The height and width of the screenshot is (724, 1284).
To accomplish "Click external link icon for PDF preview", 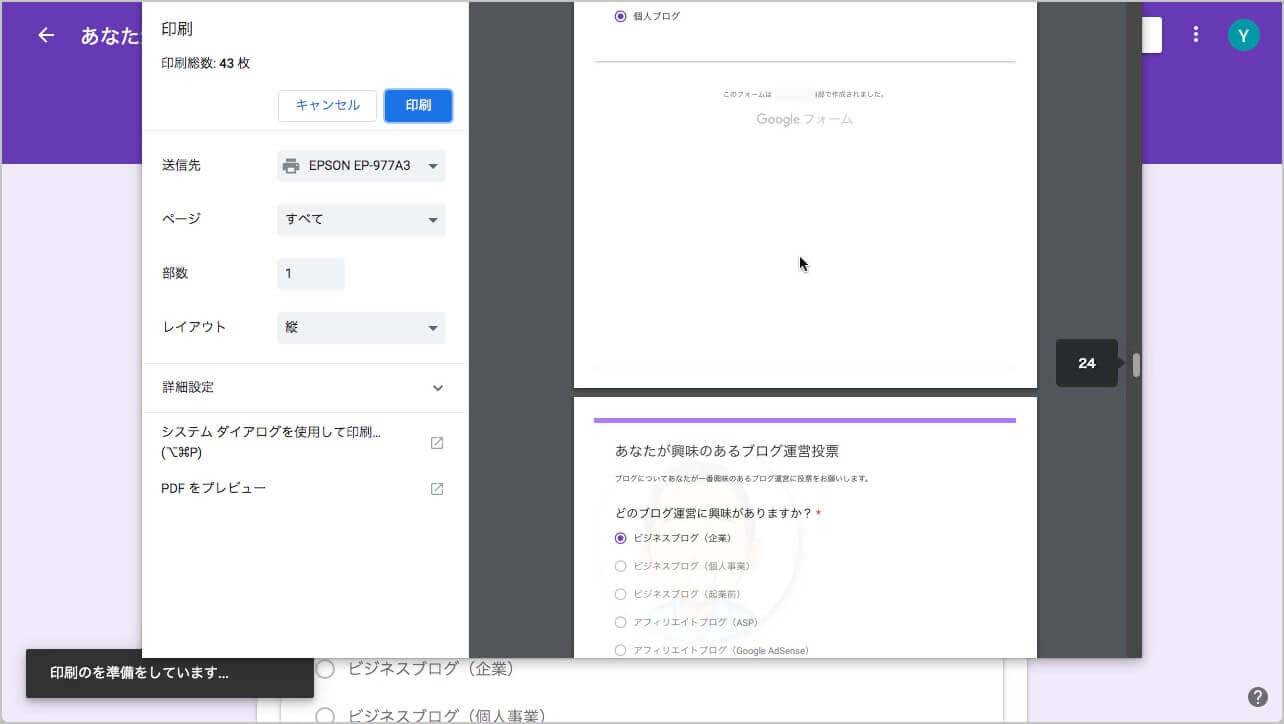I will [437, 489].
